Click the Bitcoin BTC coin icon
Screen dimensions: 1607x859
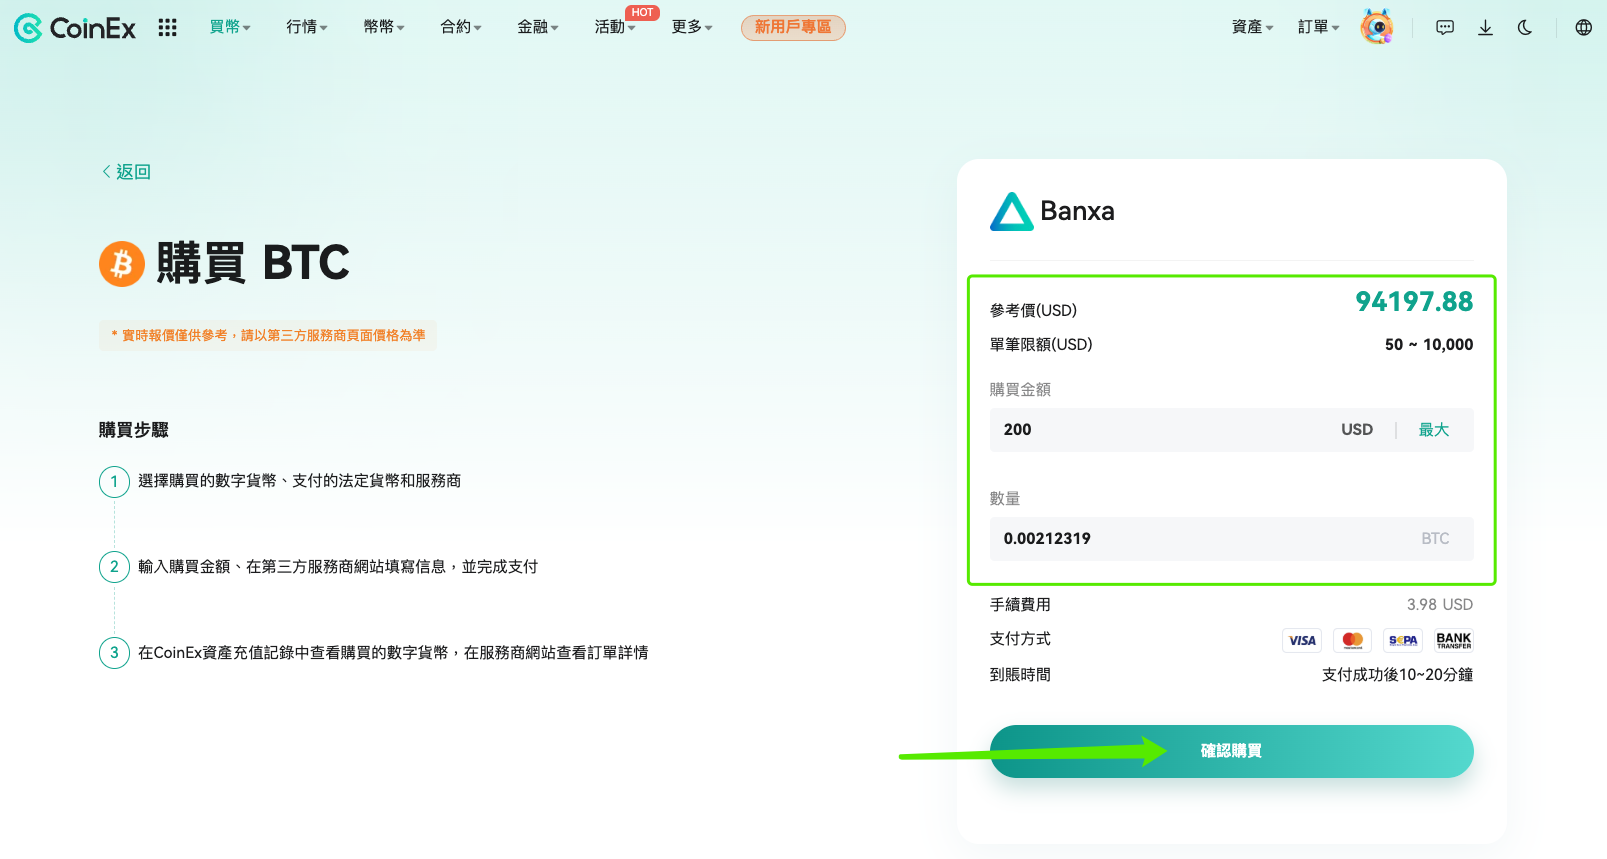point(122,263)
